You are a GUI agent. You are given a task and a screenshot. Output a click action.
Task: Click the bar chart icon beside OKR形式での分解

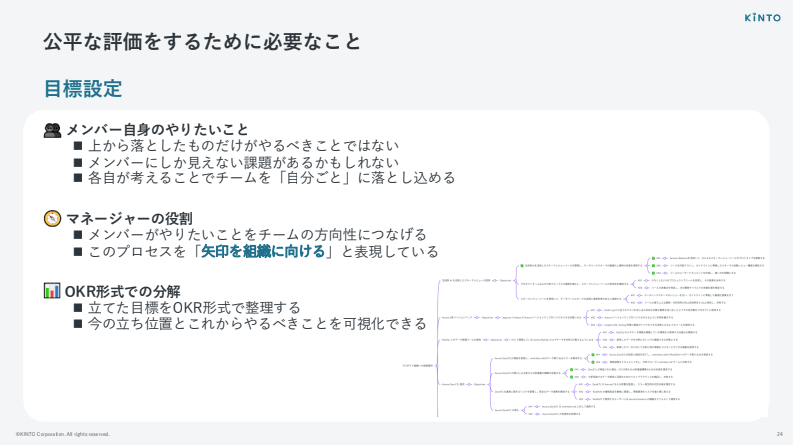[x=52, y=291]
